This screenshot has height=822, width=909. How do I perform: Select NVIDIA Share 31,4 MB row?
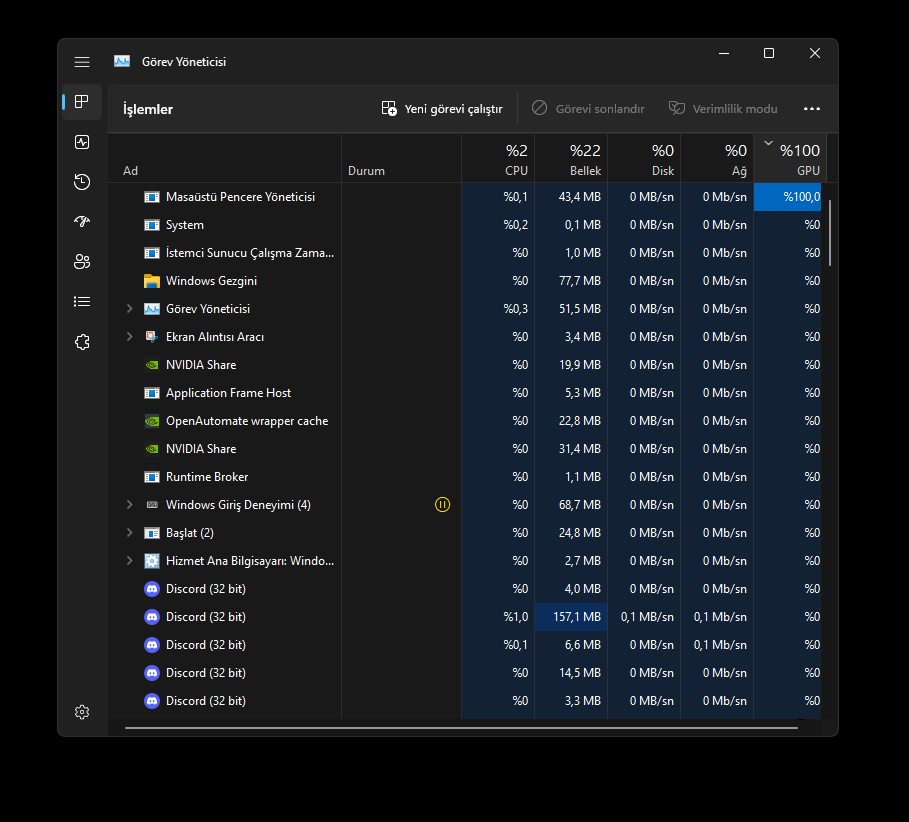[464, 449]
